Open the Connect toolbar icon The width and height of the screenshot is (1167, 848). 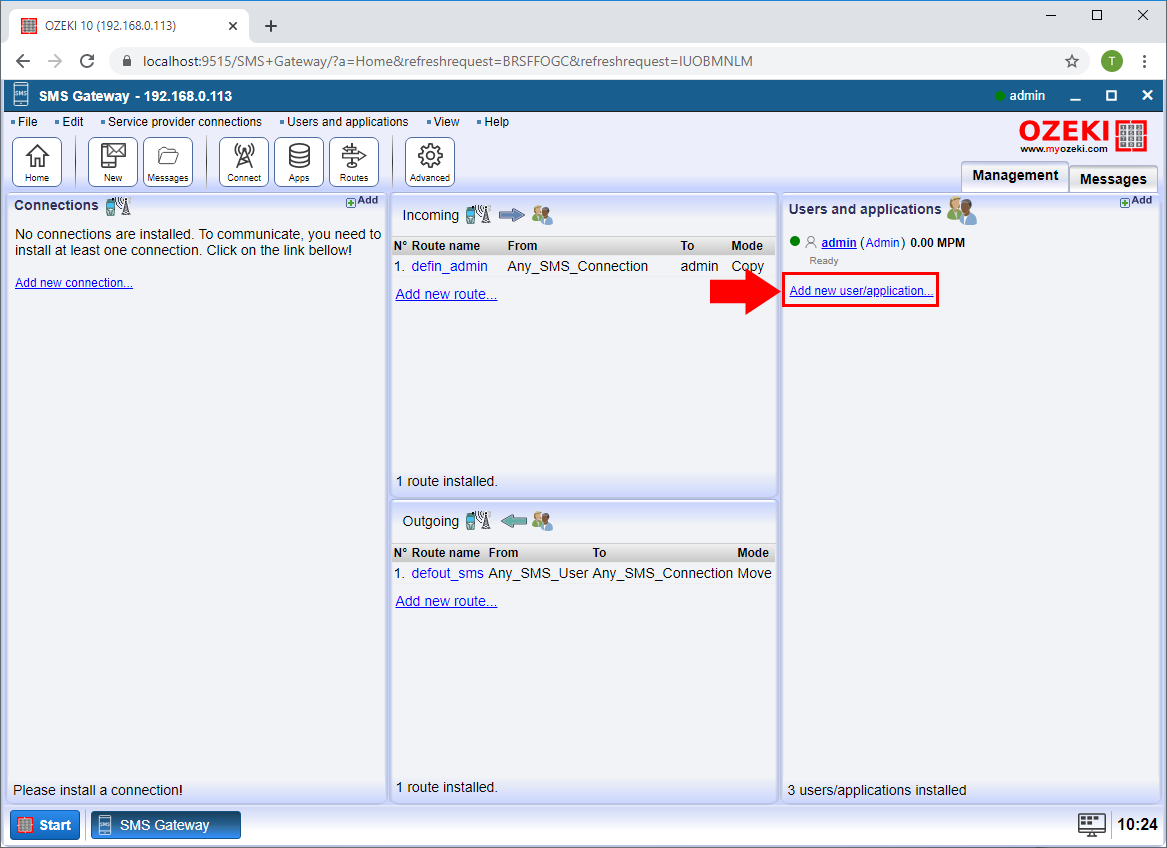click(x=244, y=162)
